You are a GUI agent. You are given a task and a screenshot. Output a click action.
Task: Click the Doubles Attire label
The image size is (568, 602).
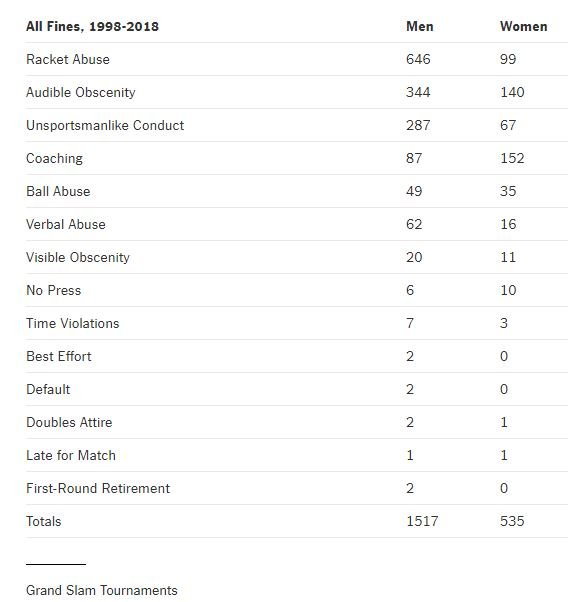[x=69, y=423]
